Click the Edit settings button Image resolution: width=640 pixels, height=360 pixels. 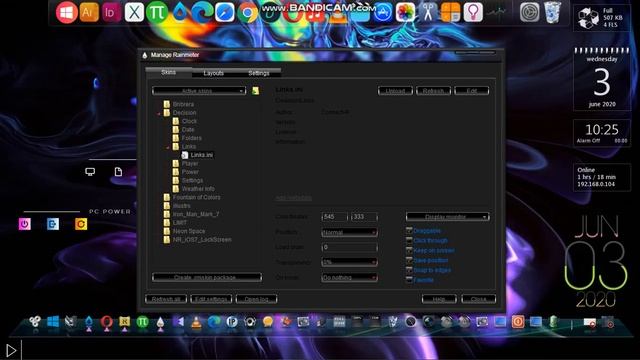tap(211, 299)
